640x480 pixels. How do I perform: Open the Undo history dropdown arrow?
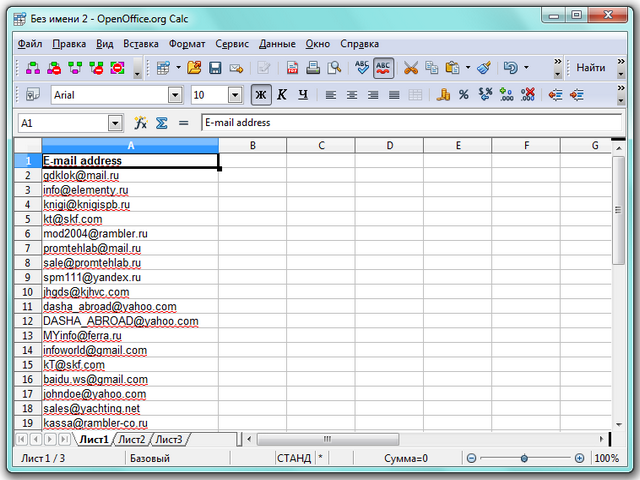[x=527, y=67]
